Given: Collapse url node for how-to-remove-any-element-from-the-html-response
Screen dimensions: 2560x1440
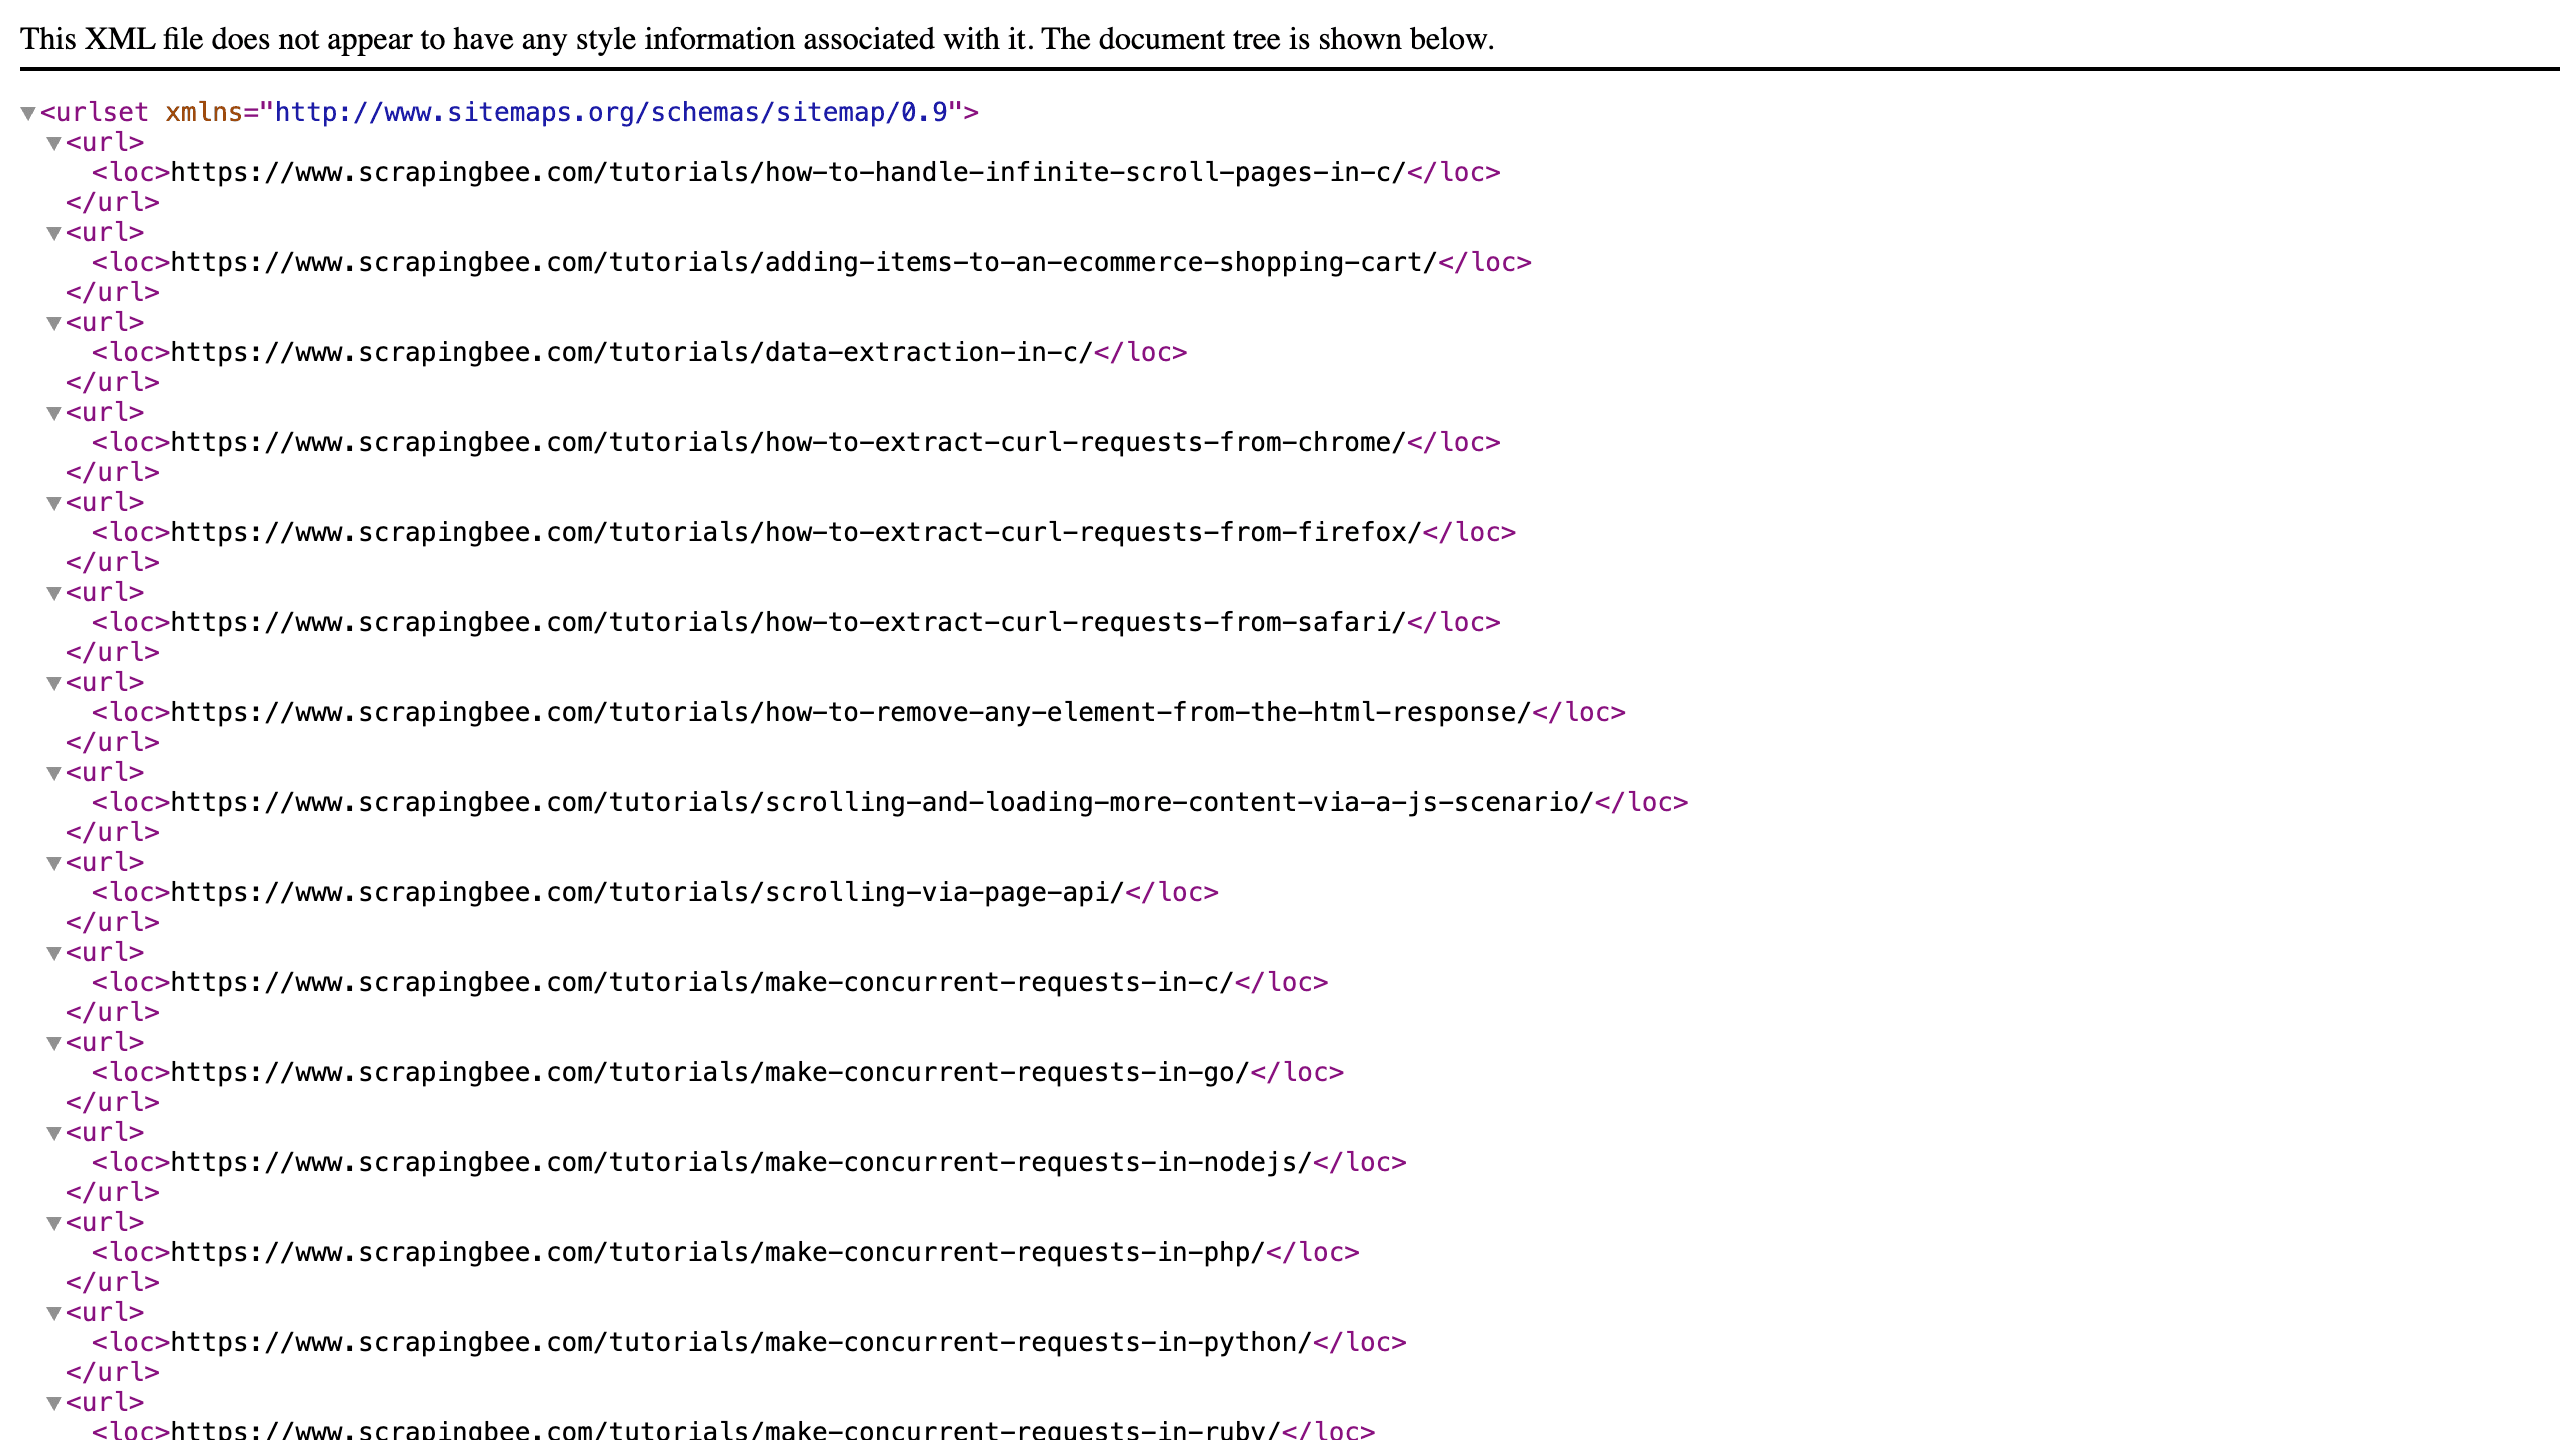Looking at the screenshot, I should (54, 683).
